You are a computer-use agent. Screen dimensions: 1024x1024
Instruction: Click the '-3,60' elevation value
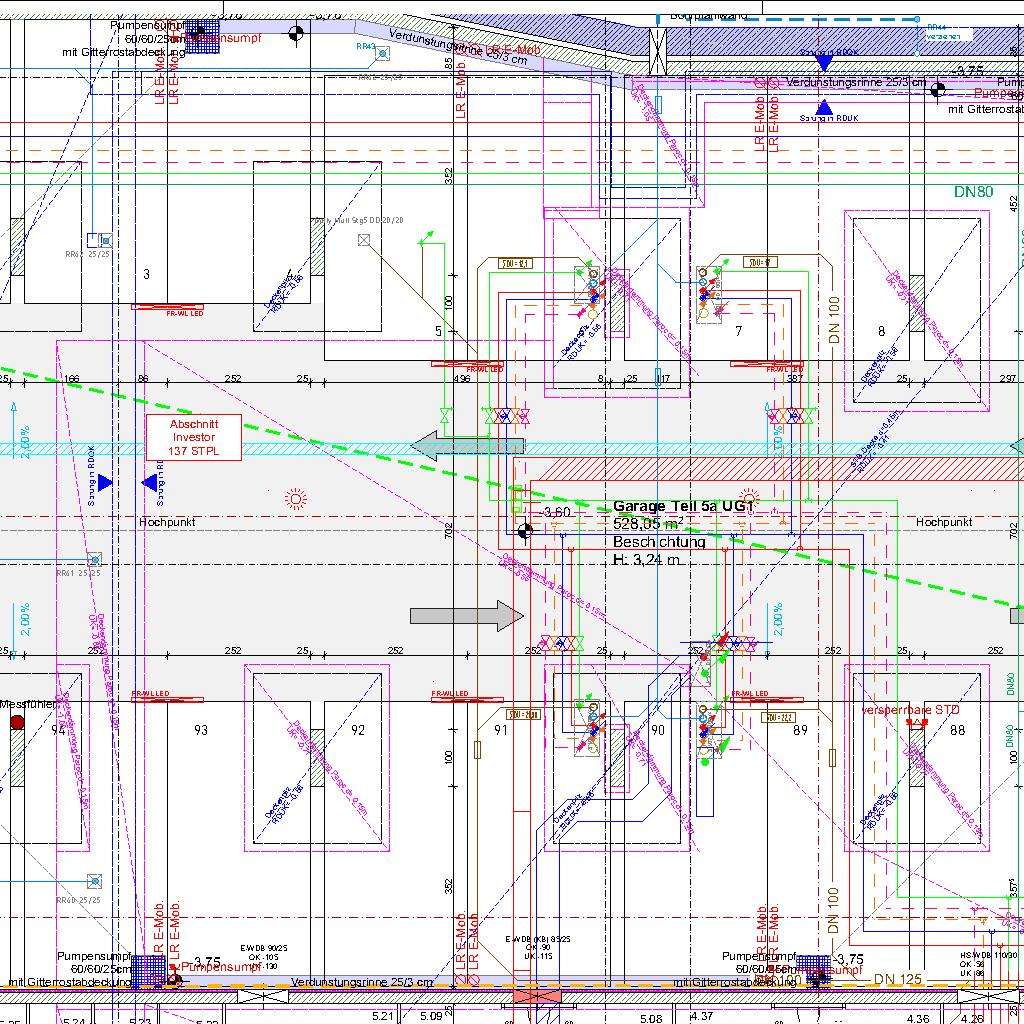point(556,512)
